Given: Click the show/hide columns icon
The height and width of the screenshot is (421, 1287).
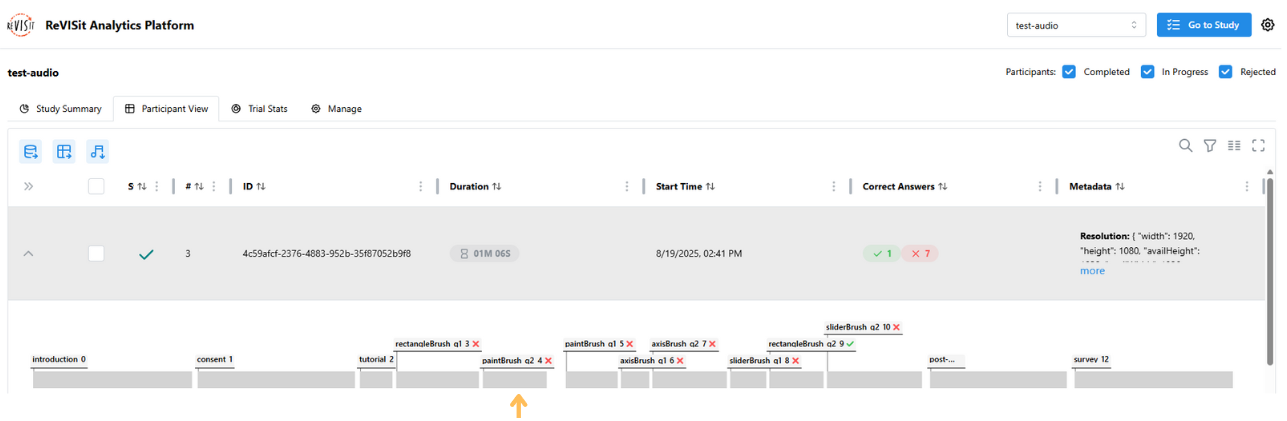Looking at the screenshot, I should (1234, 146).
